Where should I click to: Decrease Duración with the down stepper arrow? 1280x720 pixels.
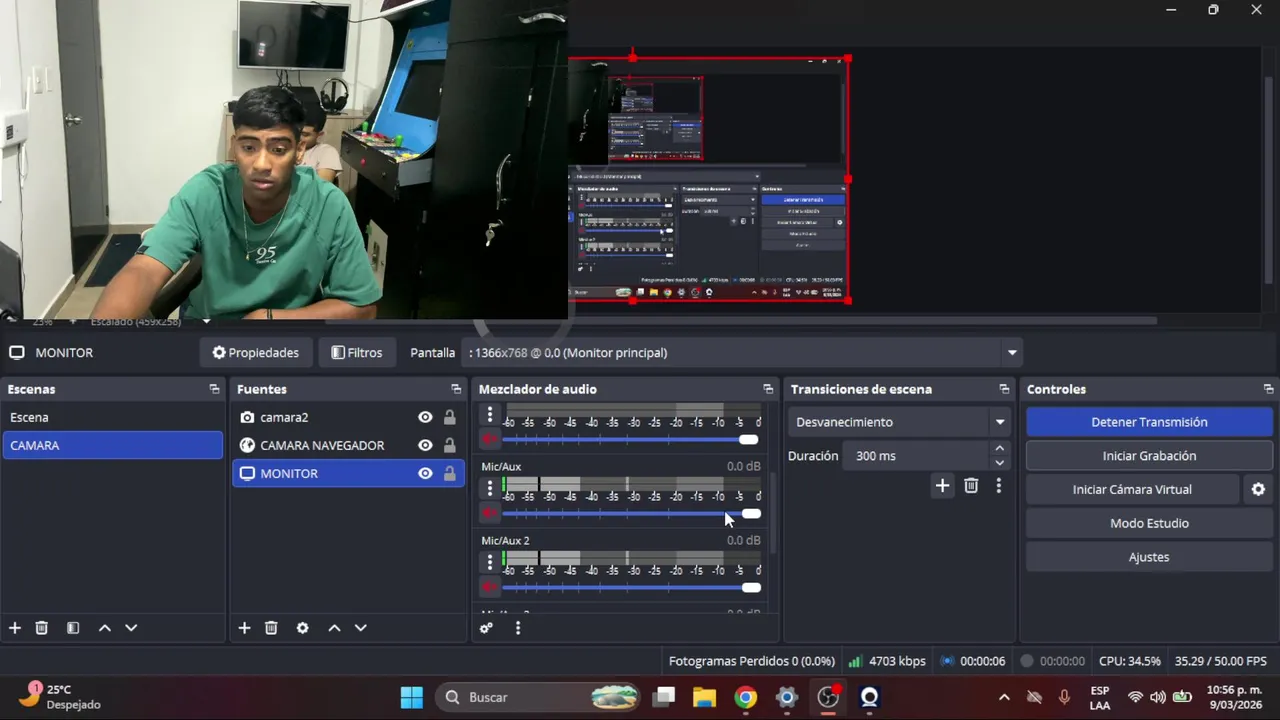coord(999,462)
